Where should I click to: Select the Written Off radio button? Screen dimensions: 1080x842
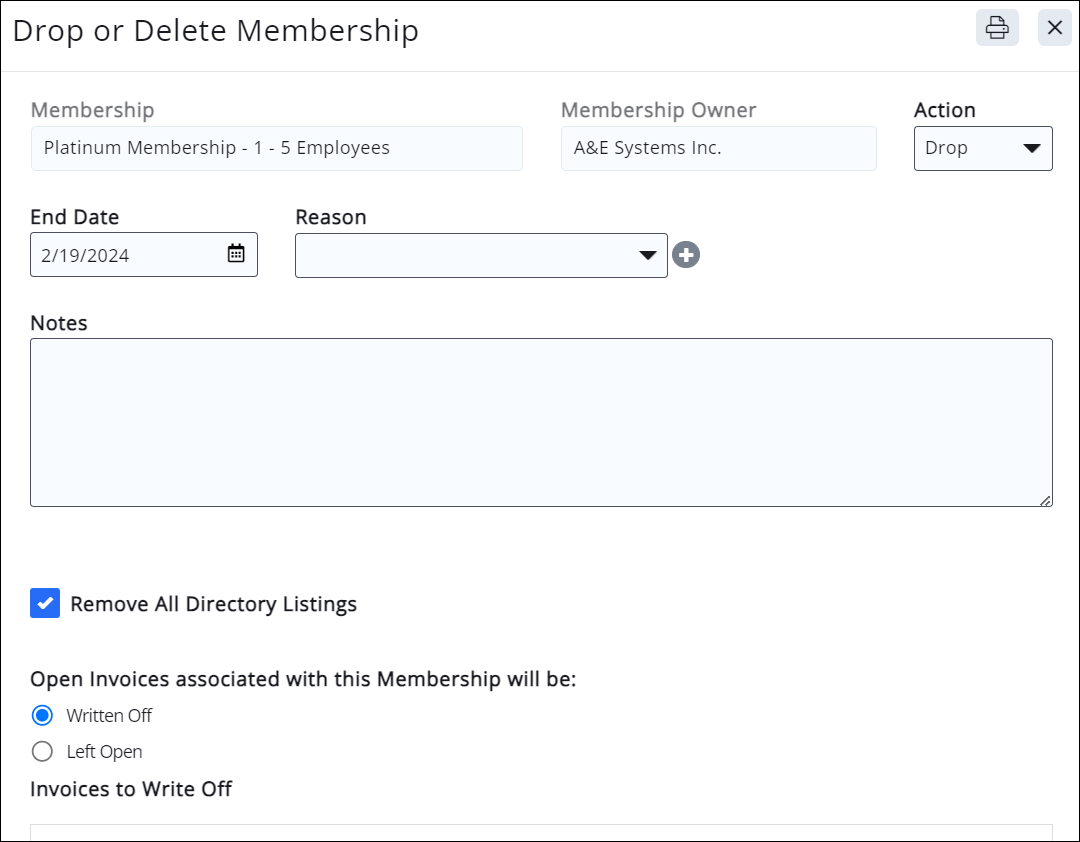[42, 716]
